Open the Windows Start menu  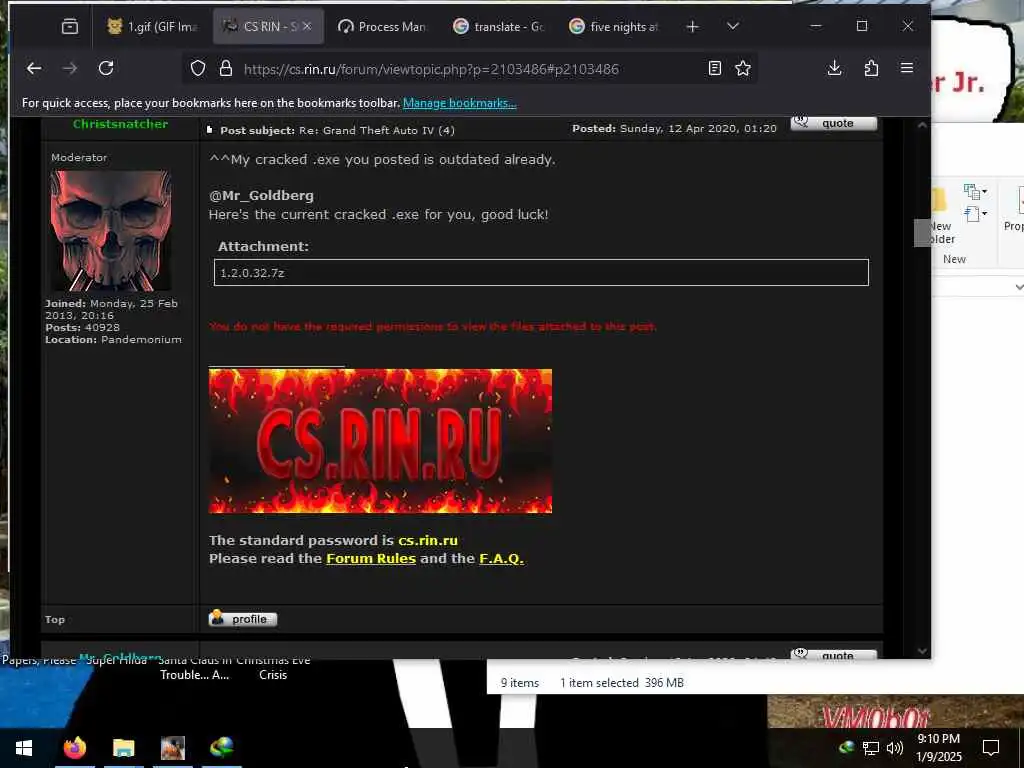24,748
